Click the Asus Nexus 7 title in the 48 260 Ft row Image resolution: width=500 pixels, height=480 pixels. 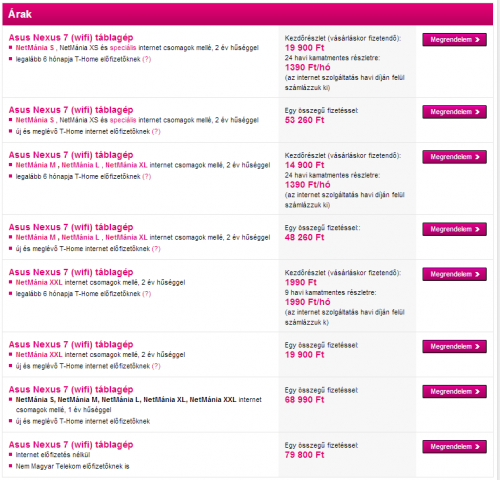pyautogui.click(x=71, y=227)
